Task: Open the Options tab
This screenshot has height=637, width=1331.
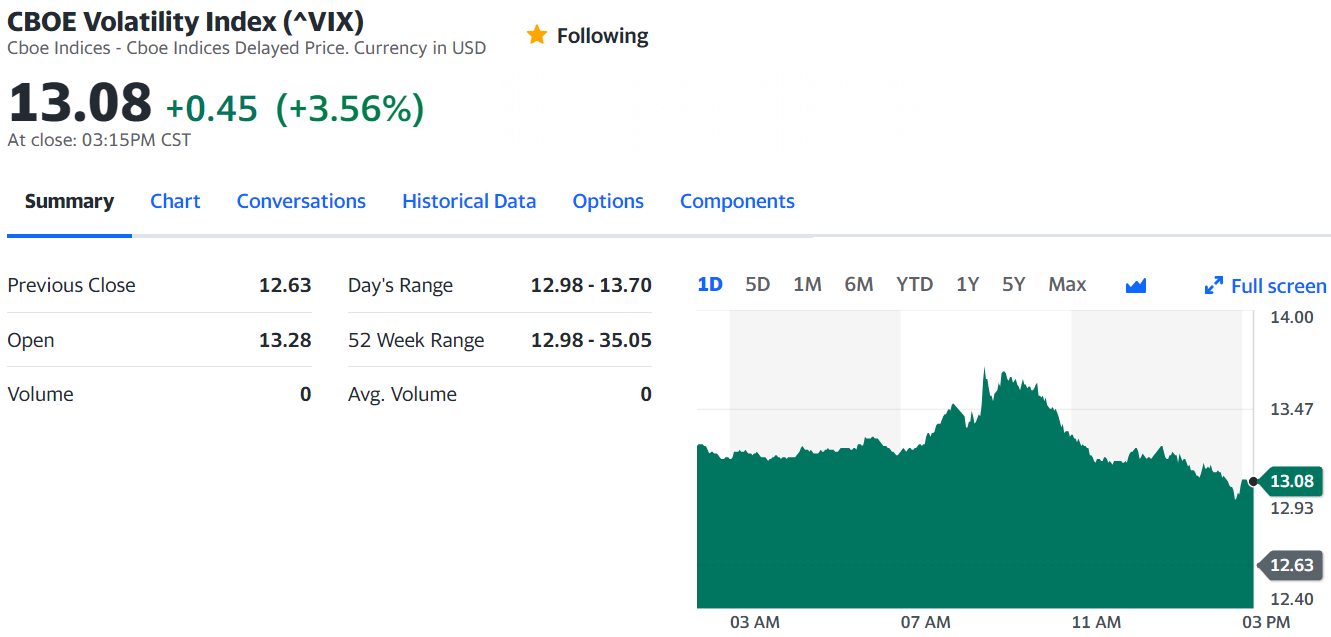Action: coord(608,201)
